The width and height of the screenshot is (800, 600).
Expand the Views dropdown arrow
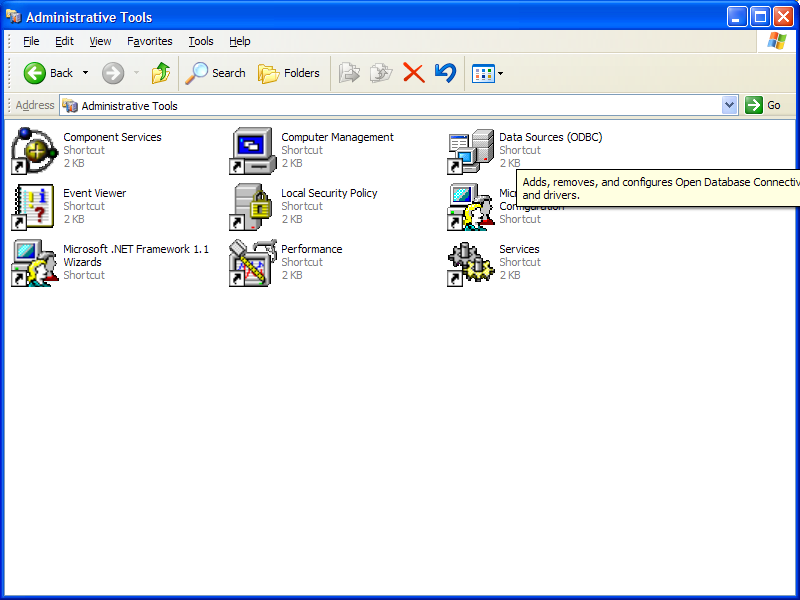point(501,73)
